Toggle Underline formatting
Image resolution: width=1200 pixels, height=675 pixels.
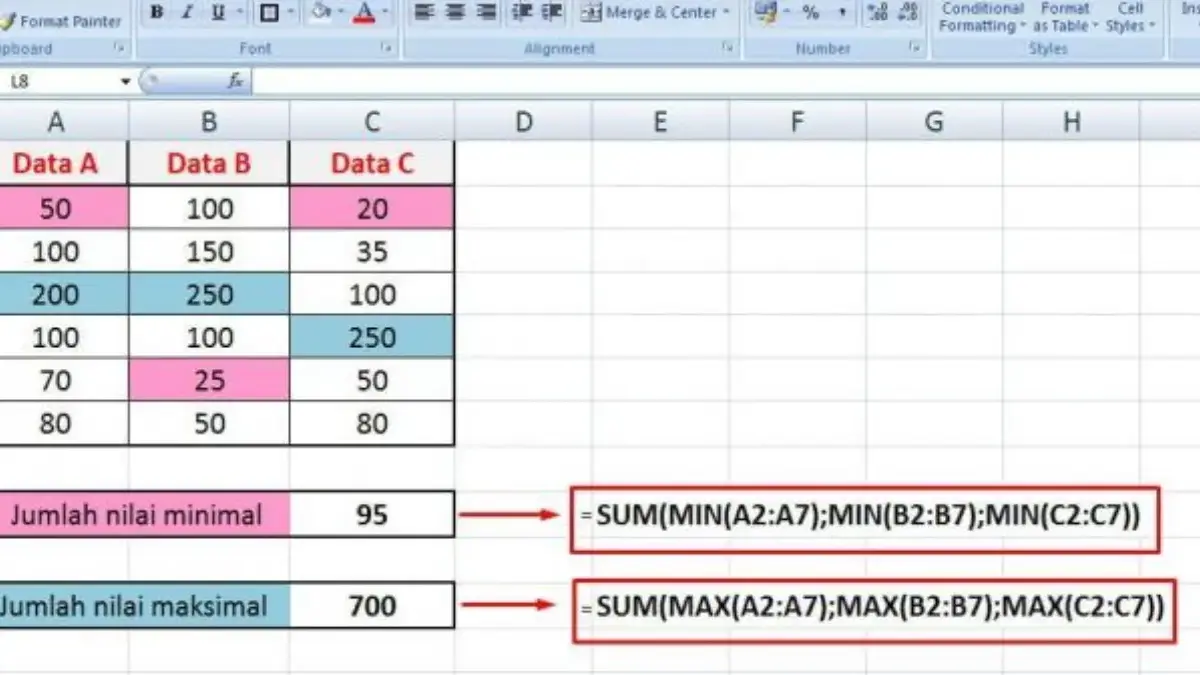point(217,12)
